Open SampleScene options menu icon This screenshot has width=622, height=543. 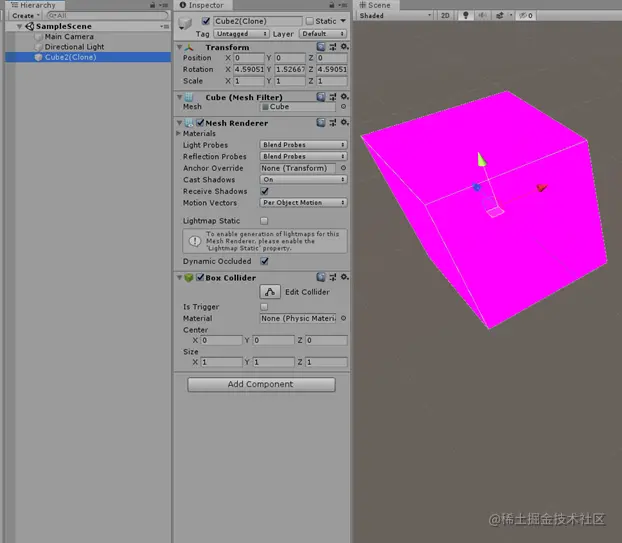click(x=165, y=26)
